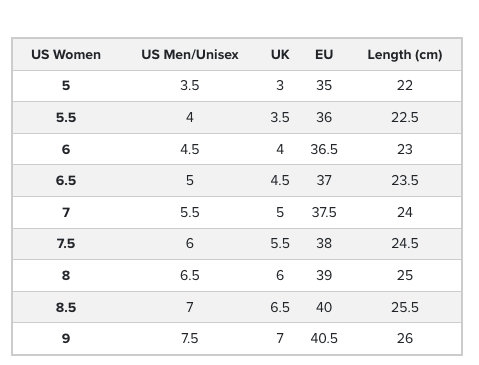This screenshot has height=365, width=479.
Task: Click the 22.5 cm length cell
Action: coord(405,117)
